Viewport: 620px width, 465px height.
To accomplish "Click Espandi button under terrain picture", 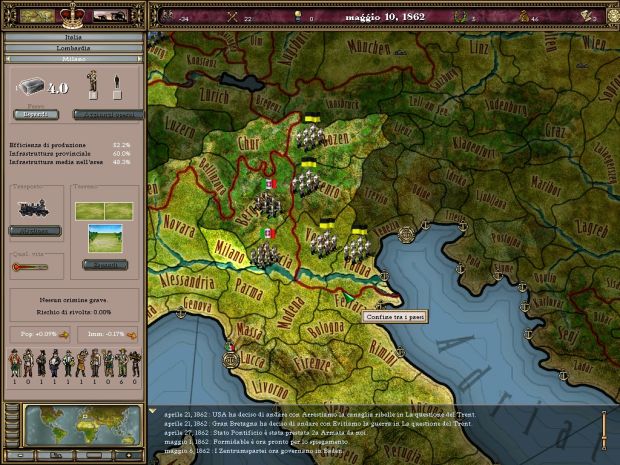I will click(x=105, y=265).
